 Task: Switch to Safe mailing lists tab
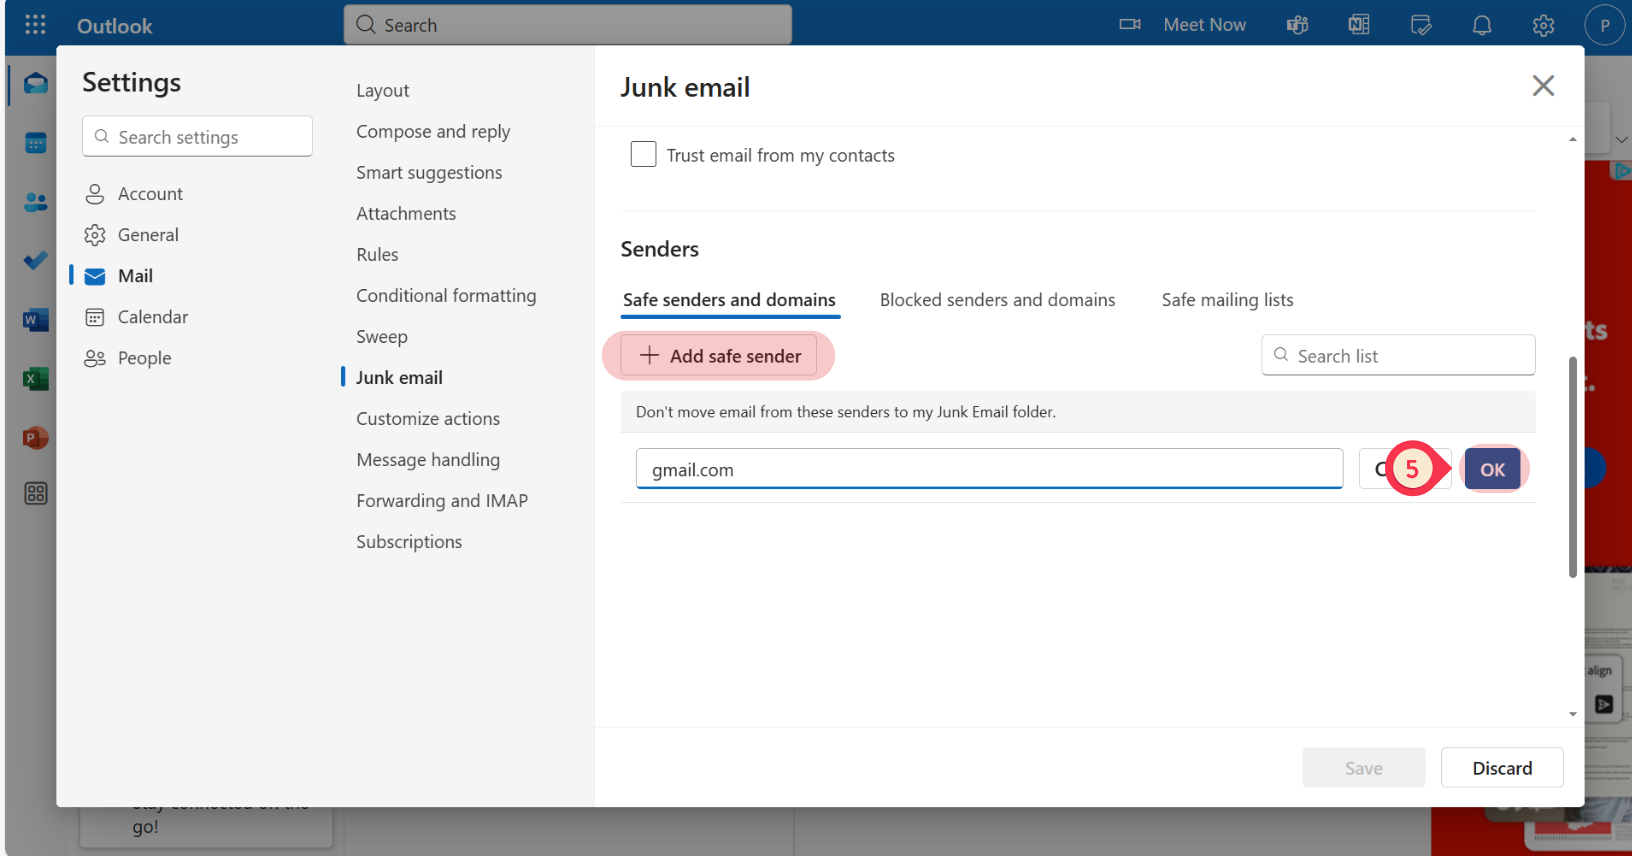1227,299
